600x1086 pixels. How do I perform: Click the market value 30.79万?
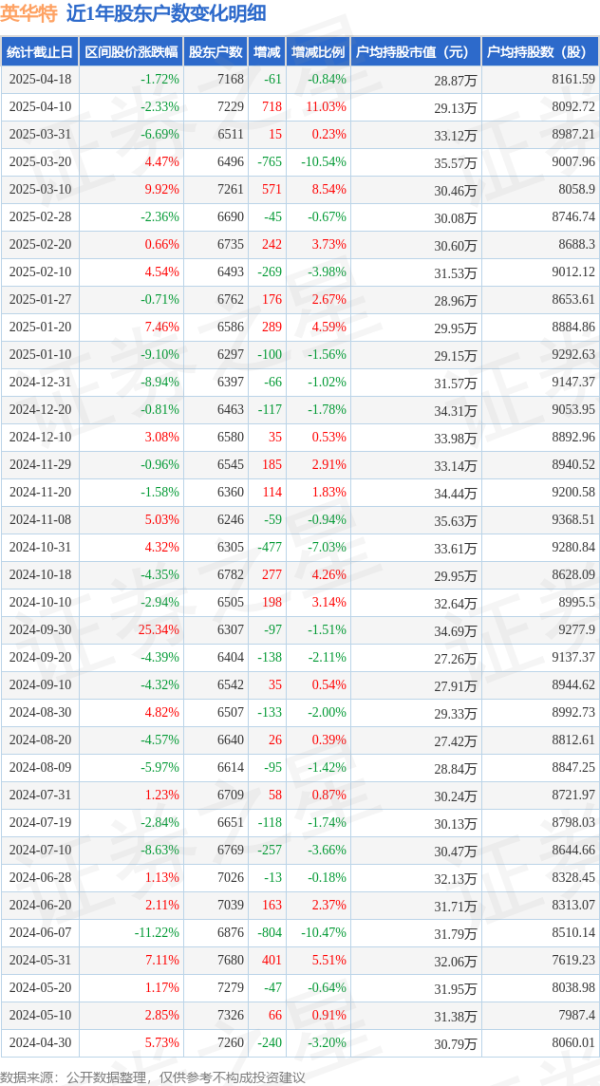coord(456,1046)
